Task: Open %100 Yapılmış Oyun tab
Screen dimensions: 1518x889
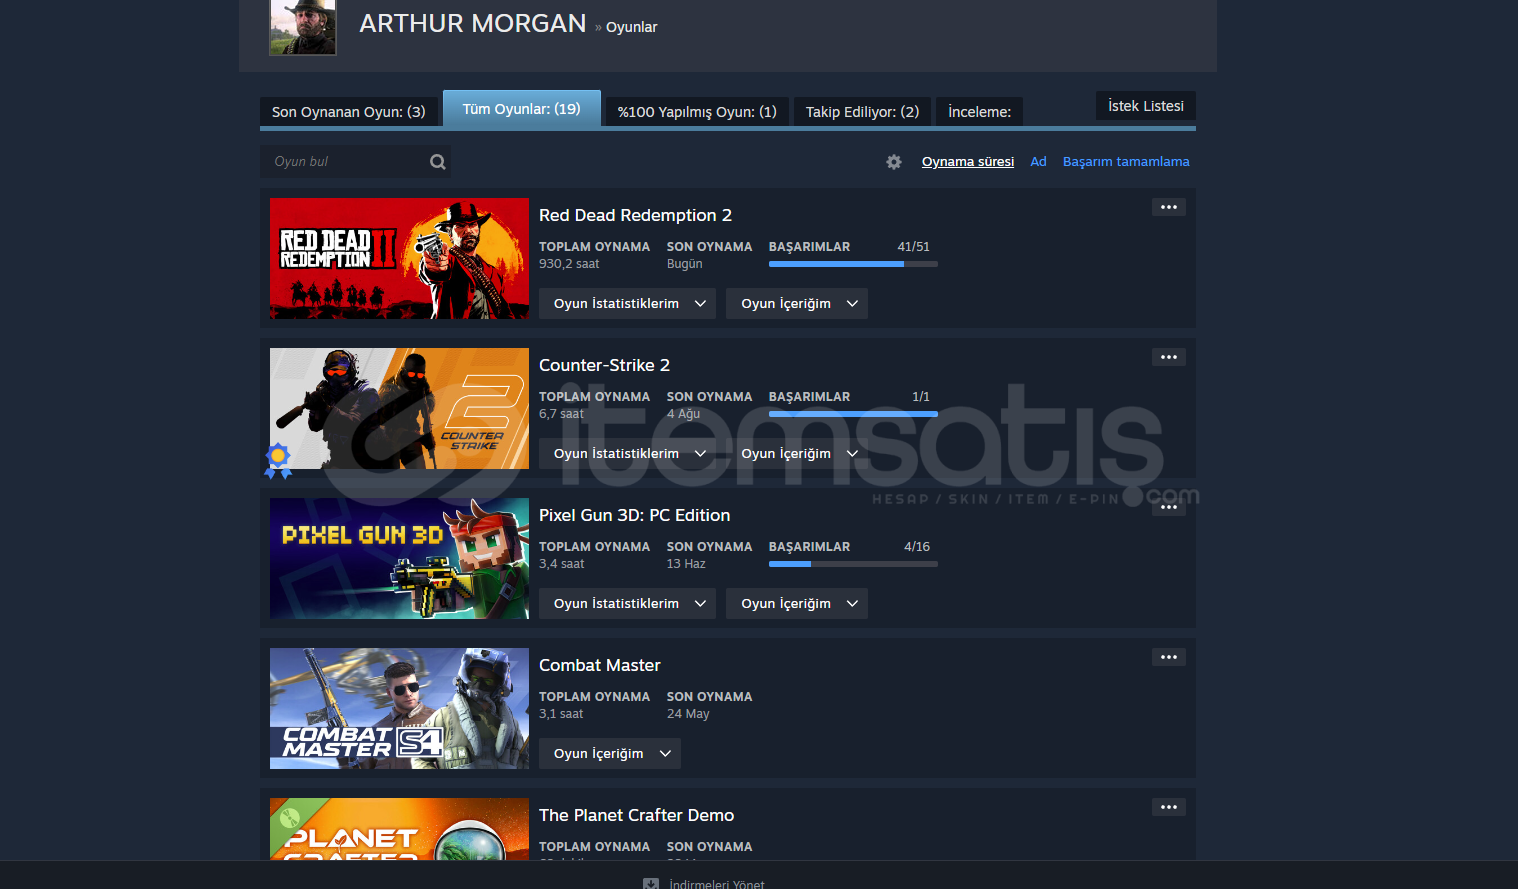Action: pos(697,112)
